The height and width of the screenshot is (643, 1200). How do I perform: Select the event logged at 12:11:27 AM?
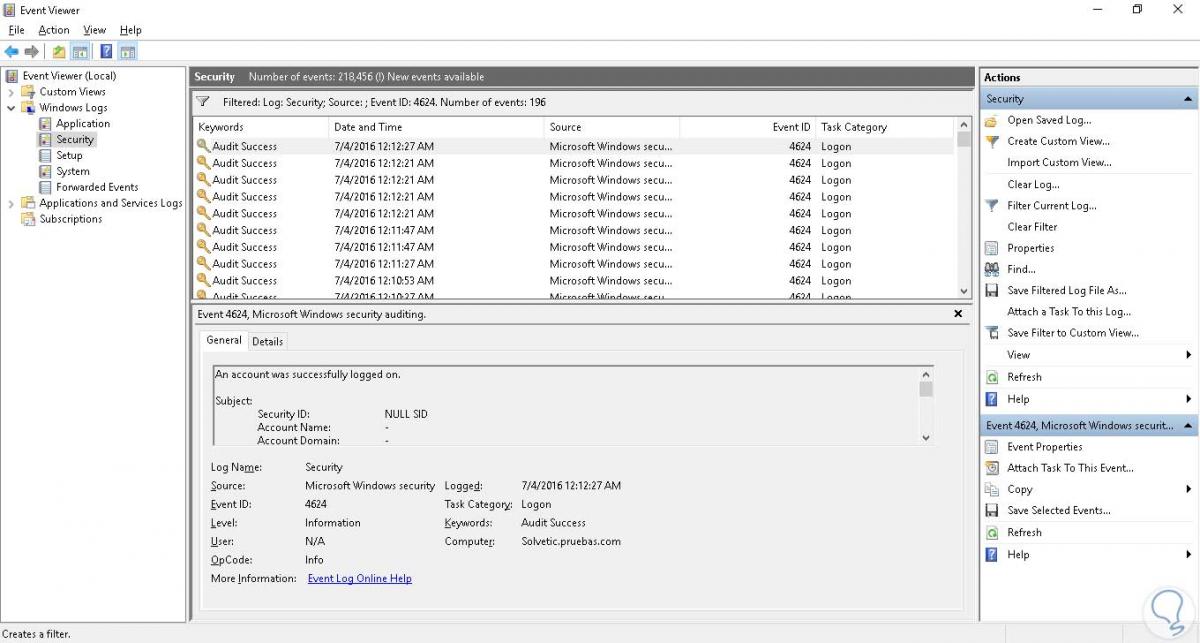click(573, 264)
